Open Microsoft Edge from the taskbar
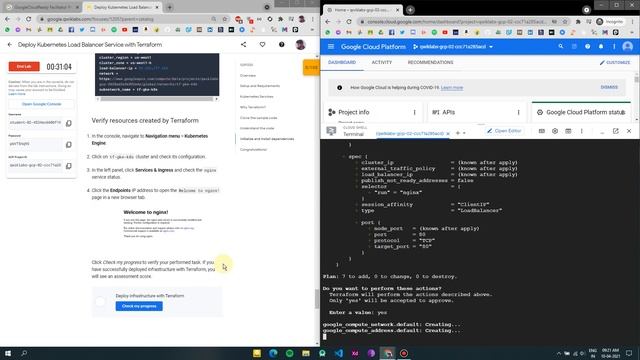Image resolution: width=640 pixels, height=360 pixels. (x=273, y=353)
